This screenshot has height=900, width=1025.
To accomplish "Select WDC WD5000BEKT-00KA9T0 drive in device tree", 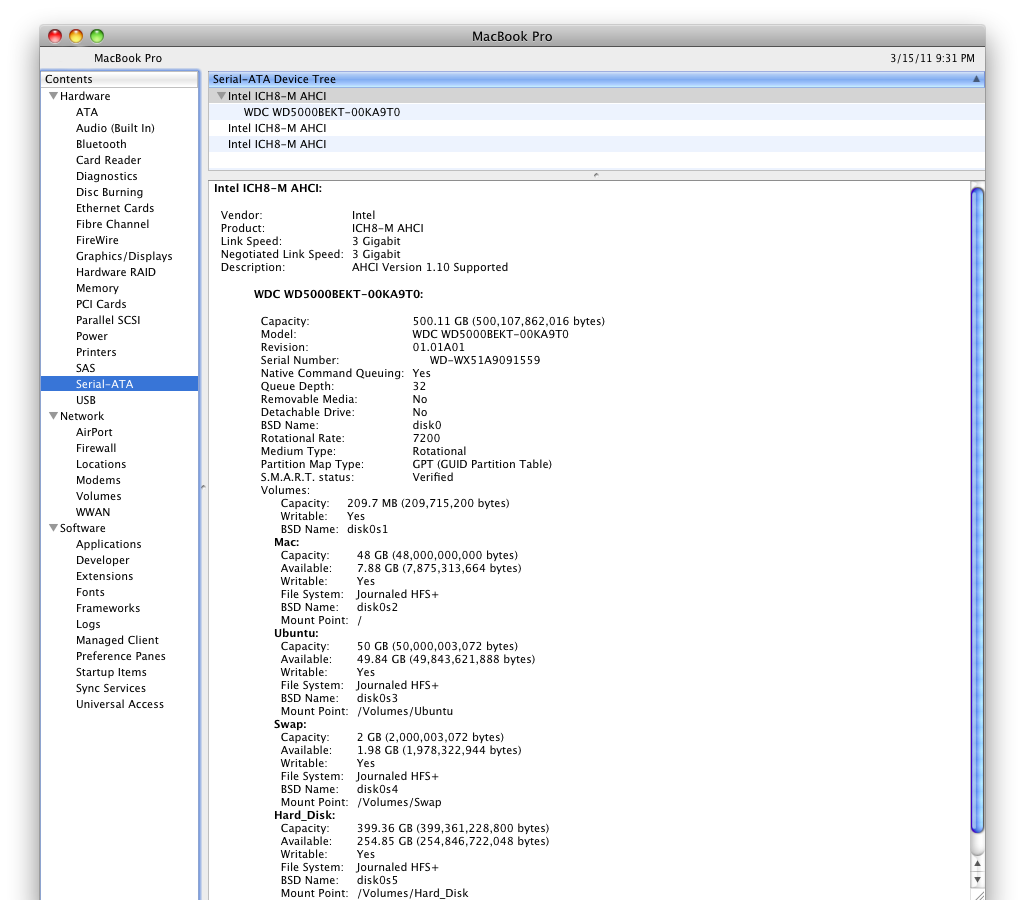I will (596, 112).
